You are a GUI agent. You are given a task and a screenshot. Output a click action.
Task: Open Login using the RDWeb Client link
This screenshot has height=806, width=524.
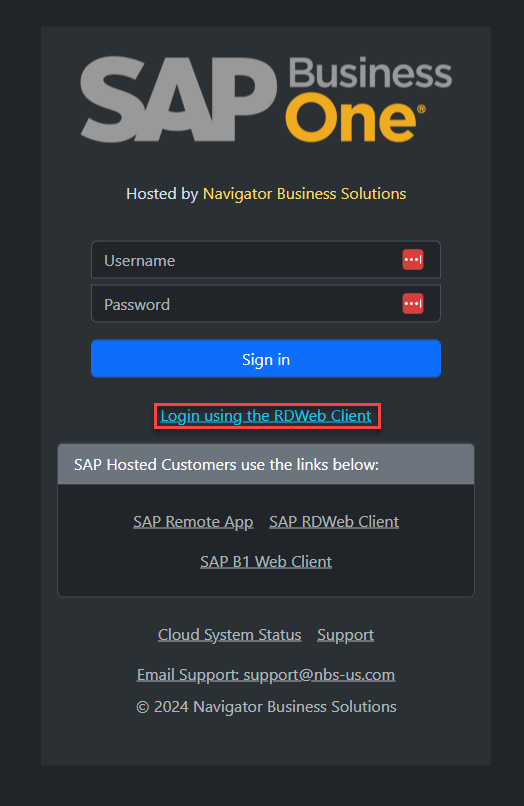tap(266, 416)
